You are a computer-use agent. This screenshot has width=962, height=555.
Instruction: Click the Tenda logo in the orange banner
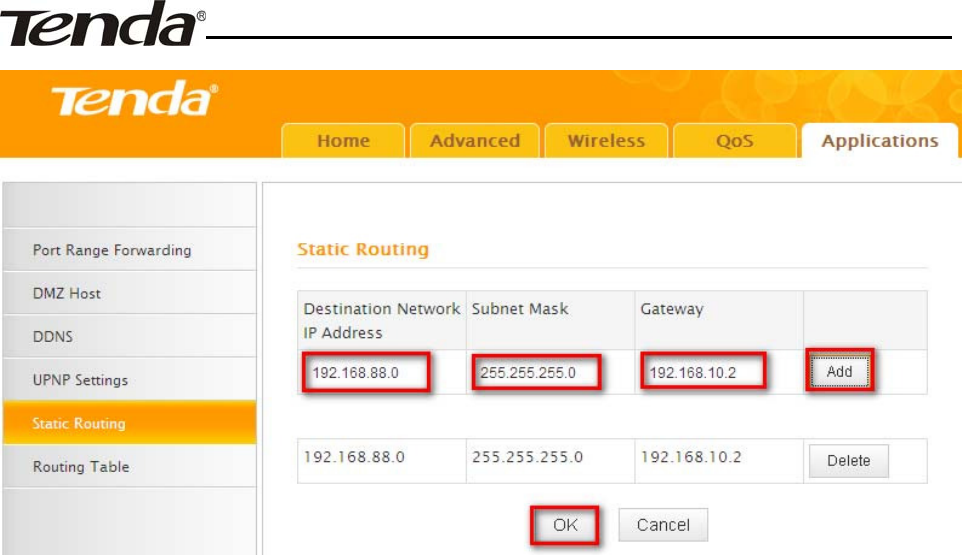(134, 99)
